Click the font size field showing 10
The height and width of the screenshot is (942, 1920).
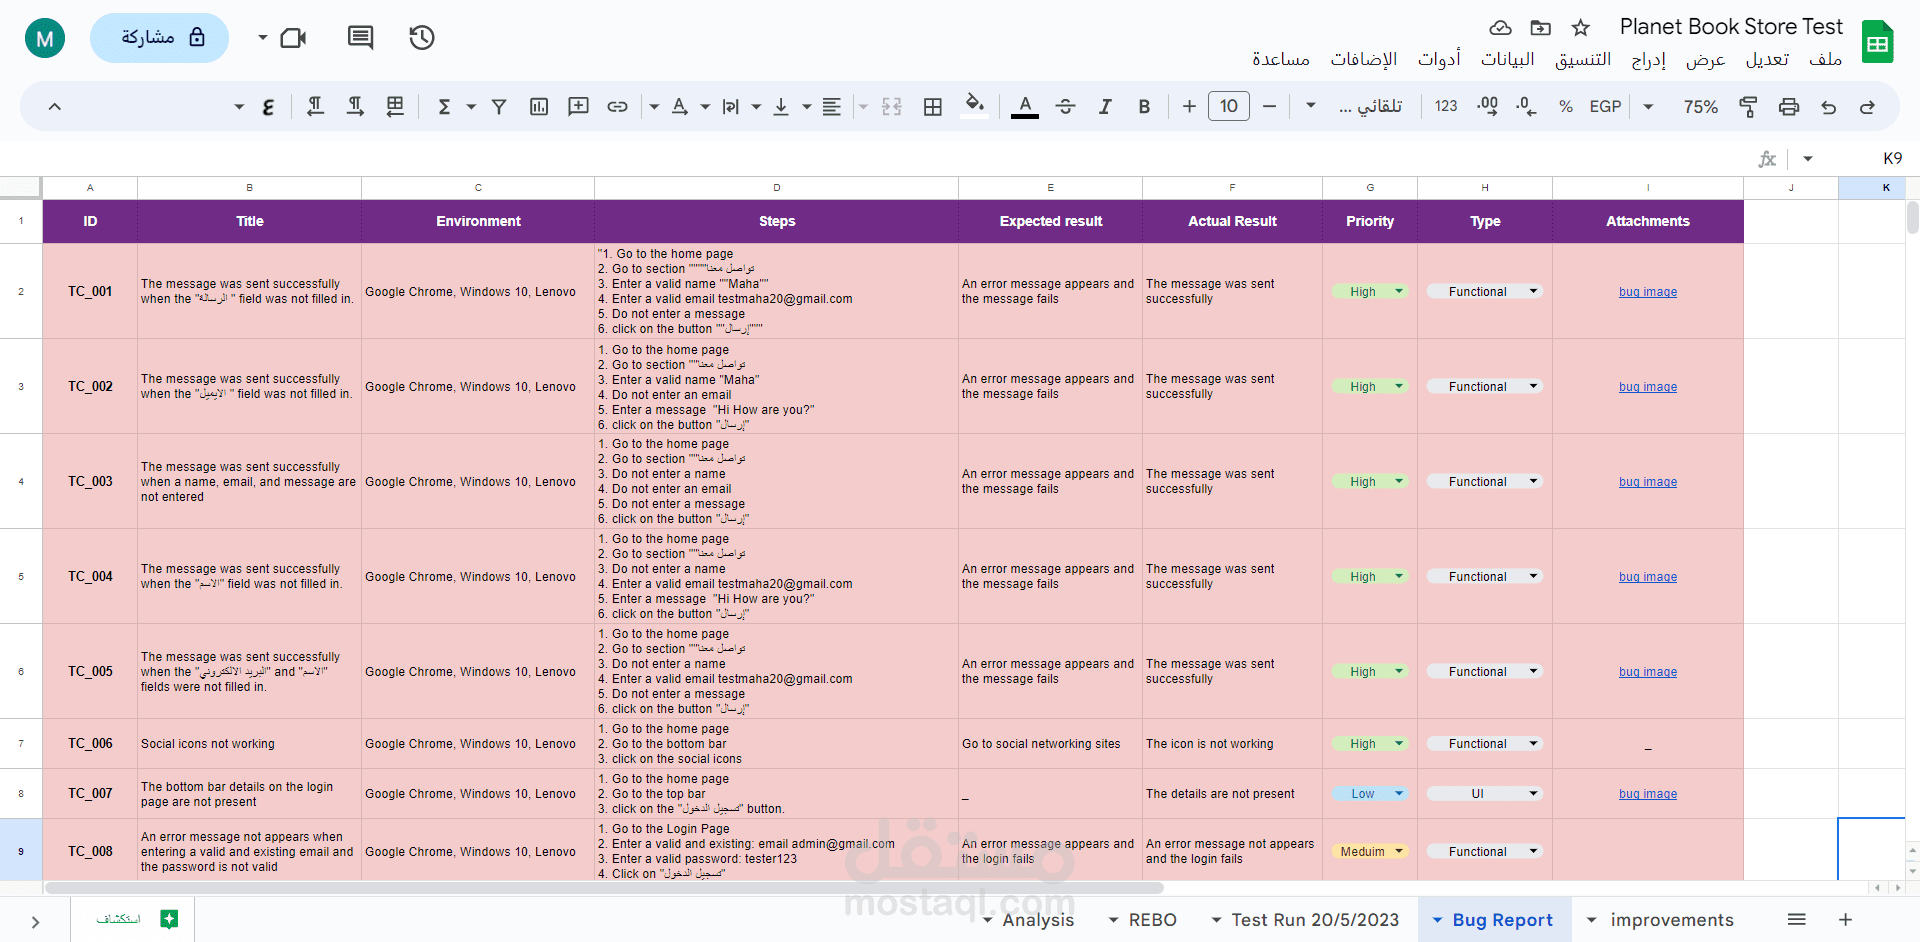1229,106
